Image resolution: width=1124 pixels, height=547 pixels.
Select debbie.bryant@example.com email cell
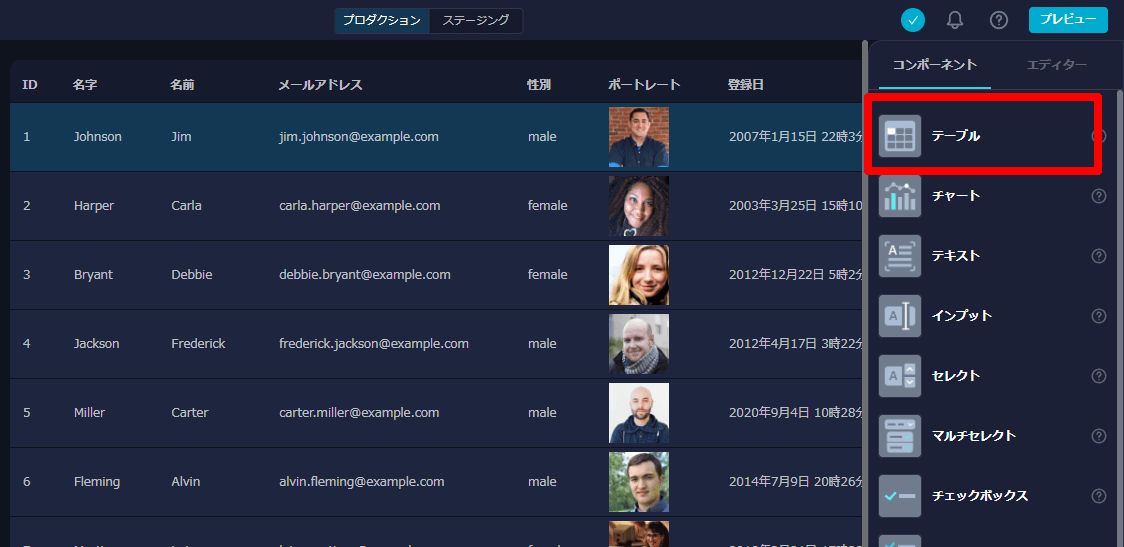(x=365, y=275)
